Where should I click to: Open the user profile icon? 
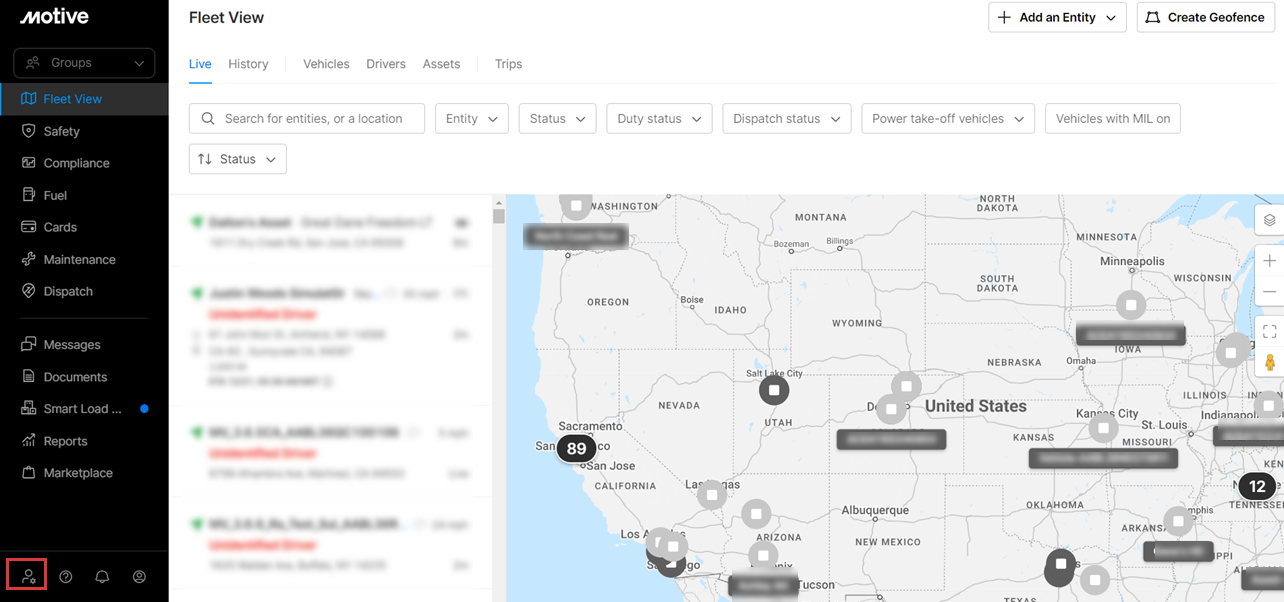(x=139, y=577)
